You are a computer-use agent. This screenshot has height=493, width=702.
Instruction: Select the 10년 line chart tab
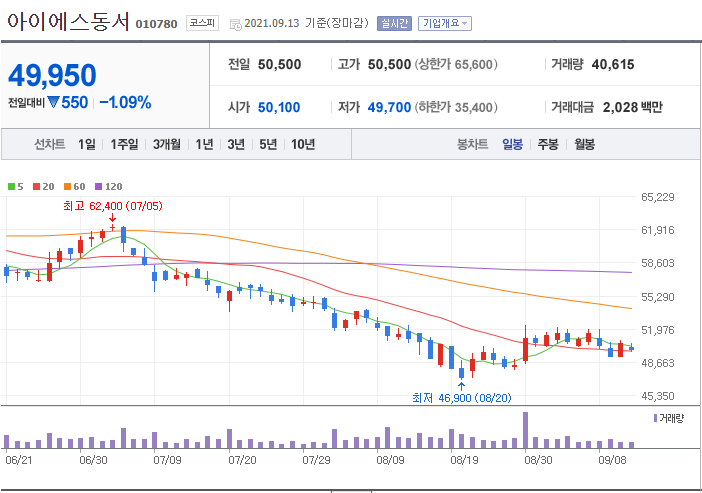click(303, 144)
